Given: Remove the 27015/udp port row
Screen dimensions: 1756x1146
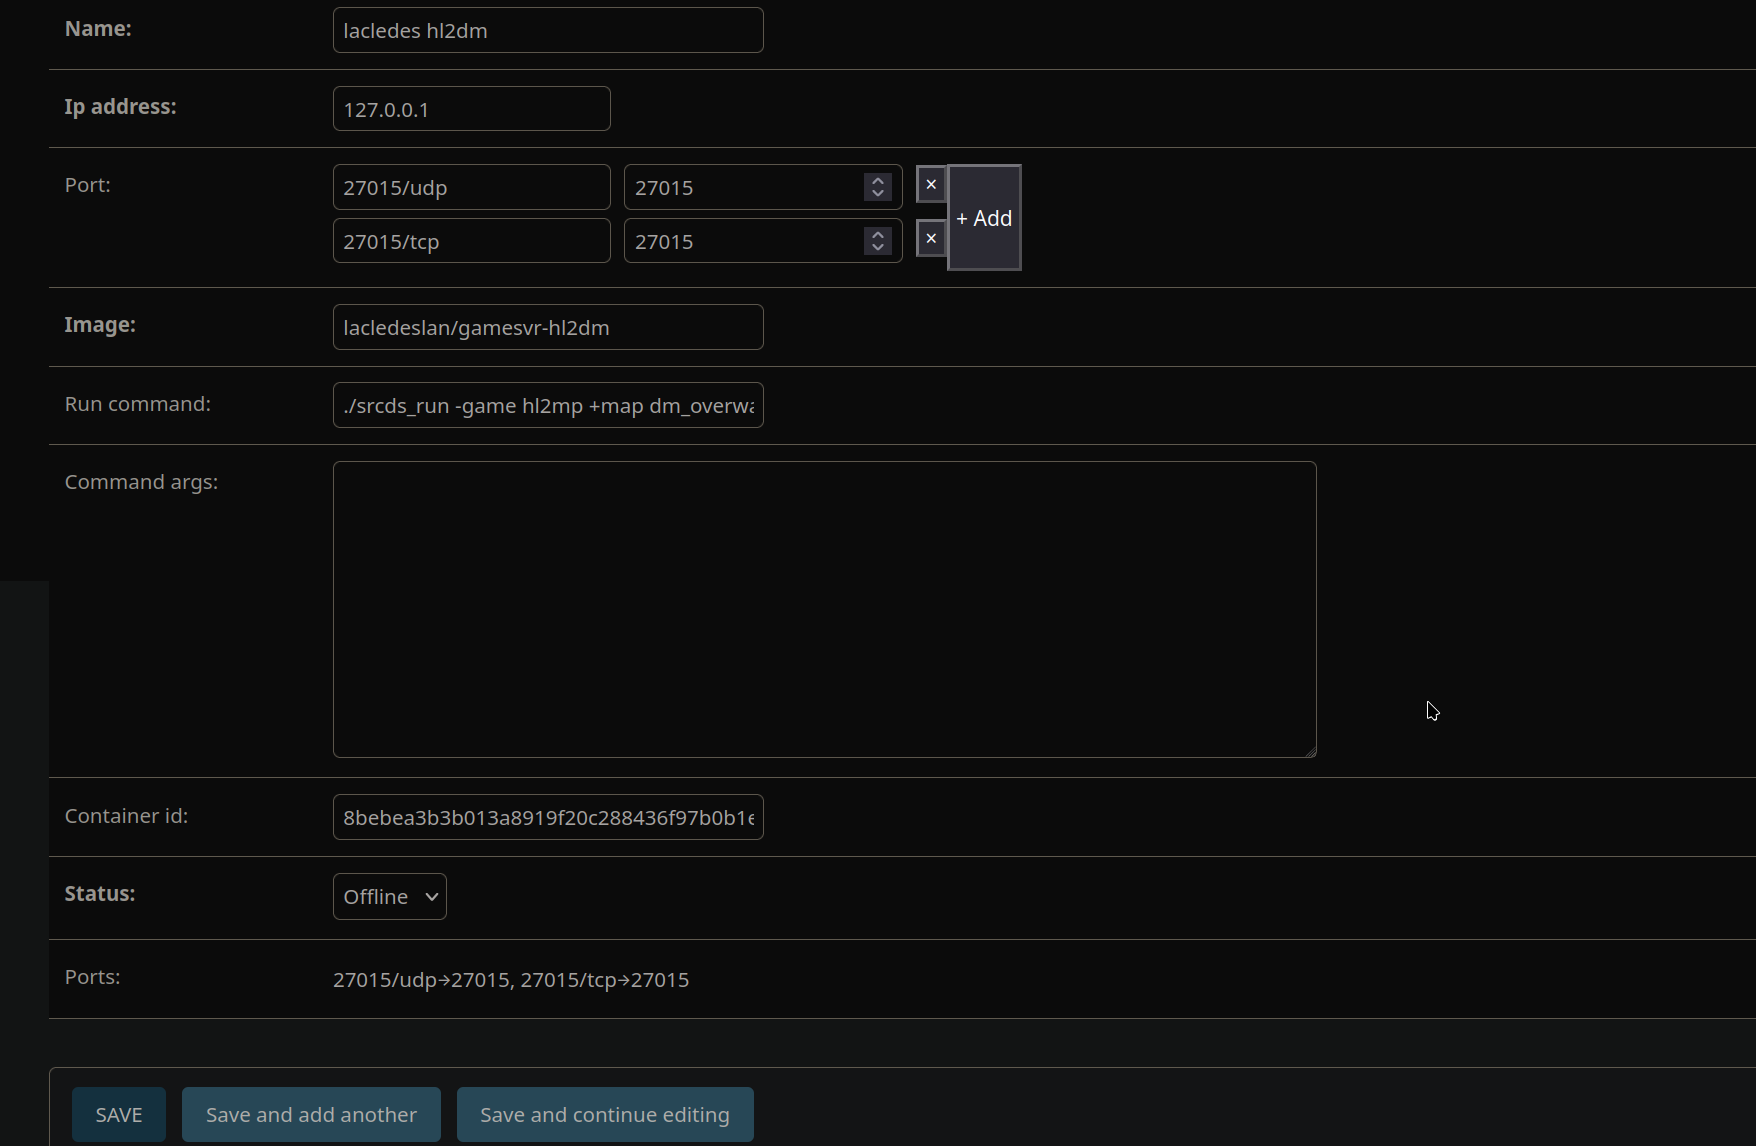Looking at the screenshot, I should coord(931,185).
